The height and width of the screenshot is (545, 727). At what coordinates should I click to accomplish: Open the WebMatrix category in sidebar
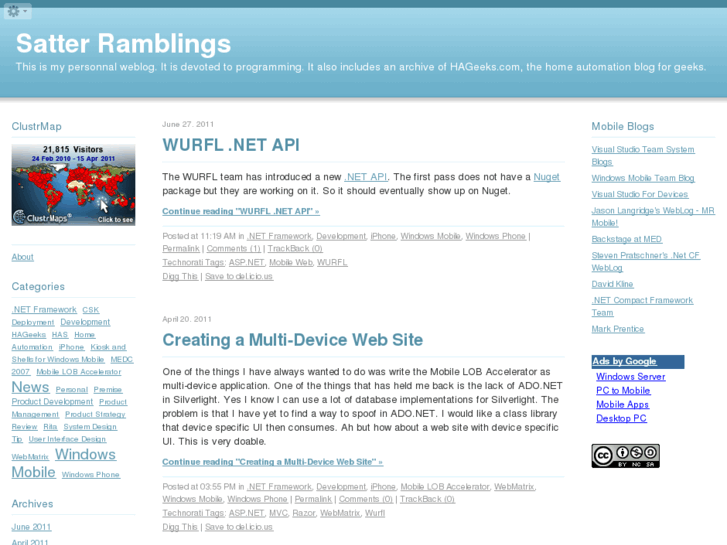(x=30, y=457)
